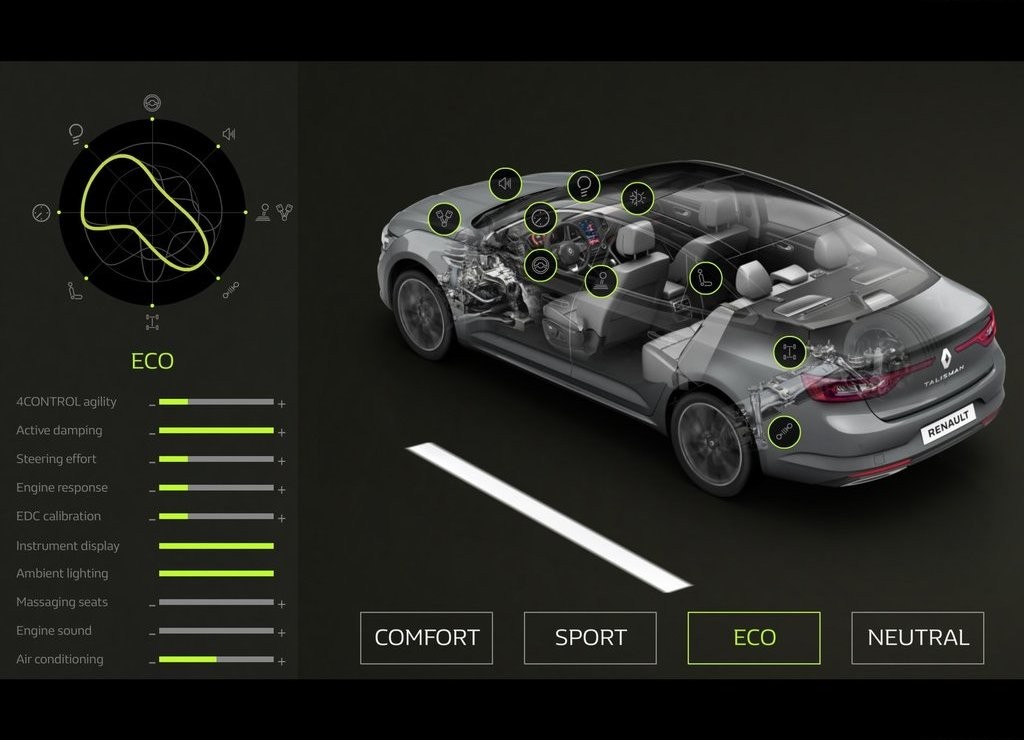Select the engine pistons hotspot on the car hood
This screenshot has height=740, width=1024.
coord(445,218)
